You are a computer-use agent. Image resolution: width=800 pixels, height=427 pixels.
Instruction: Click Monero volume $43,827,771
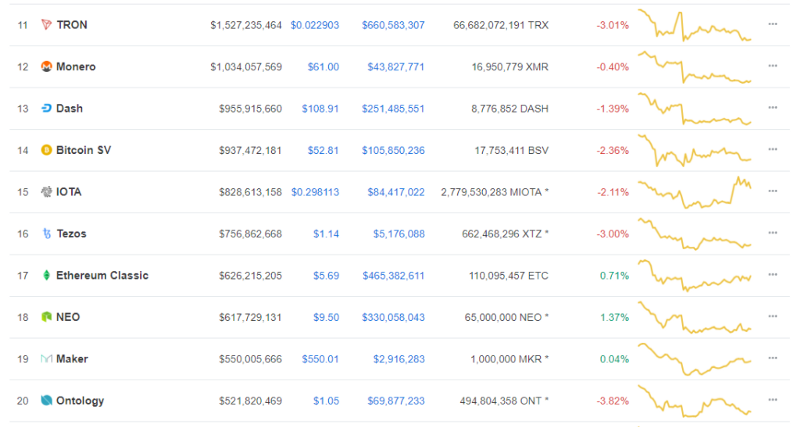tap(396, 67)
